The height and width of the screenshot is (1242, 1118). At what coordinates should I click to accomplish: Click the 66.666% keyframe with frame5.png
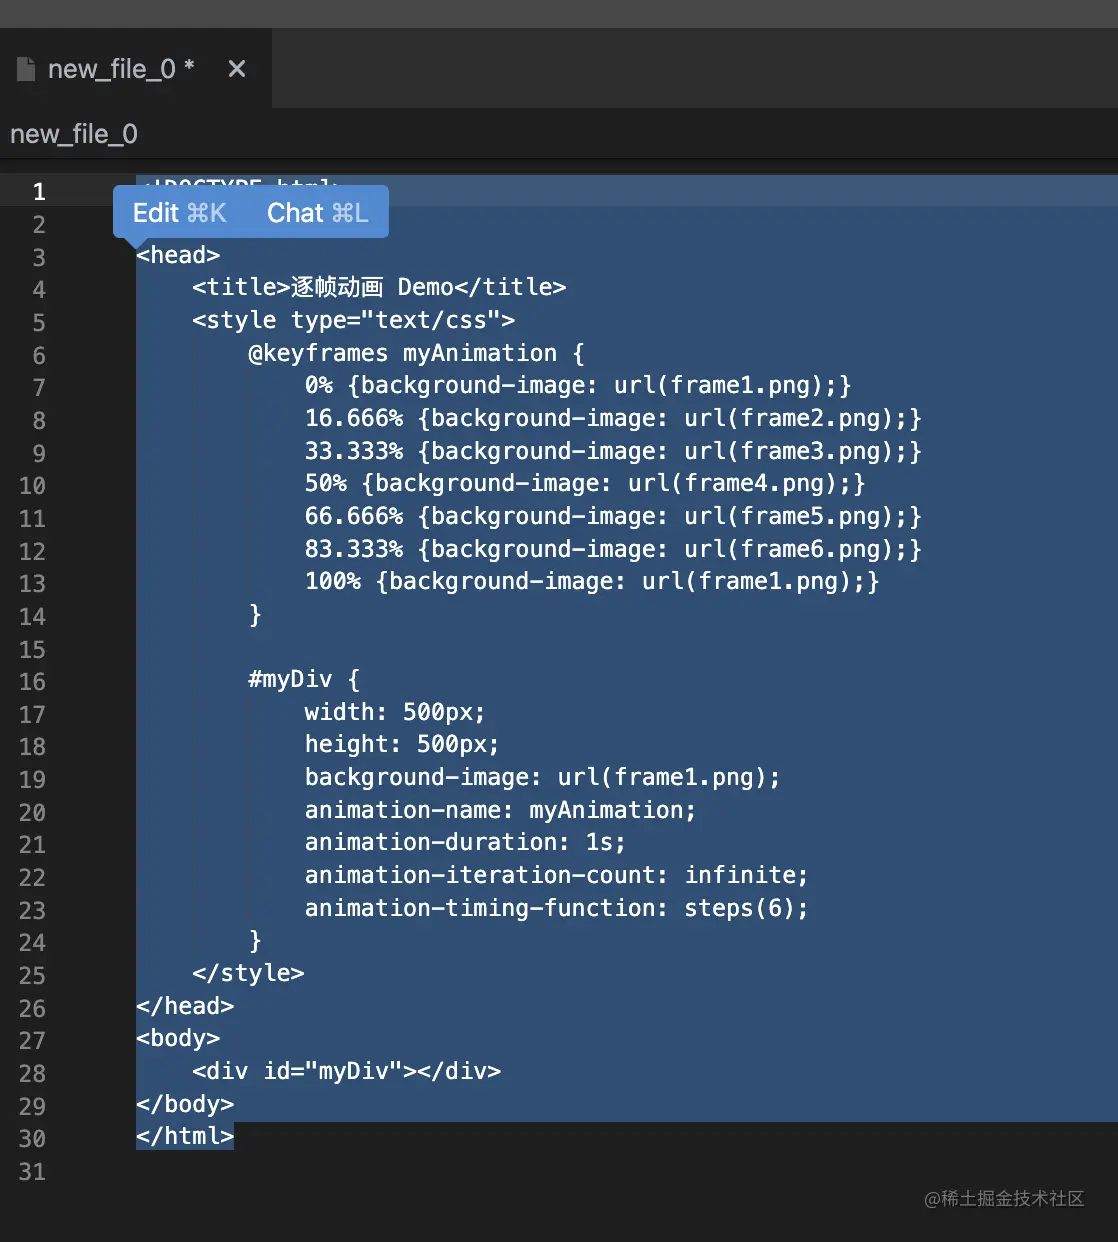click(x=613, y=517)
